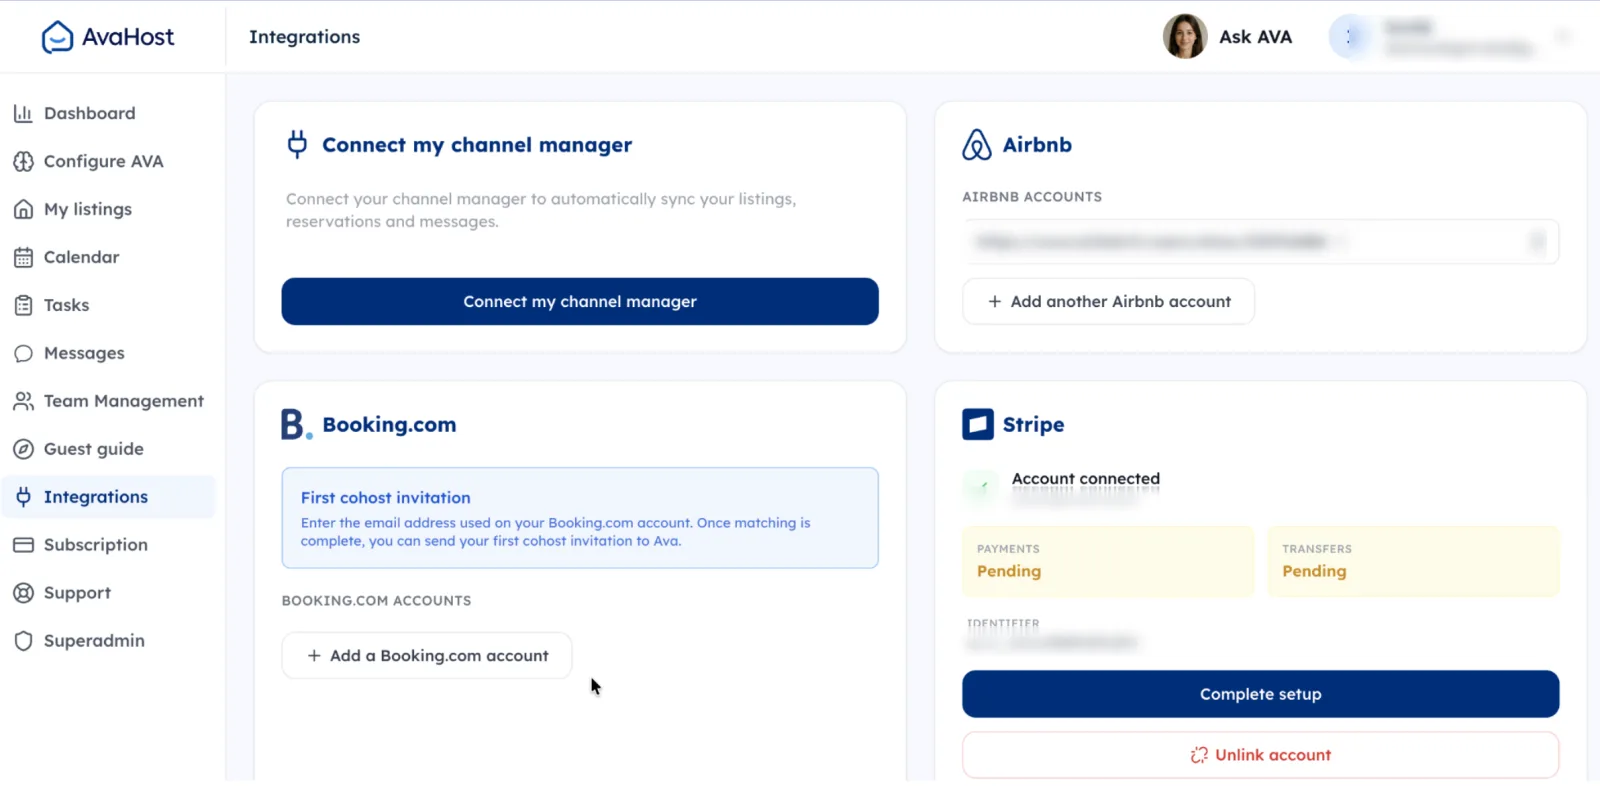Click the Stripe logo icon
This screenshot has height=786, width=1600.
[978, 424]
